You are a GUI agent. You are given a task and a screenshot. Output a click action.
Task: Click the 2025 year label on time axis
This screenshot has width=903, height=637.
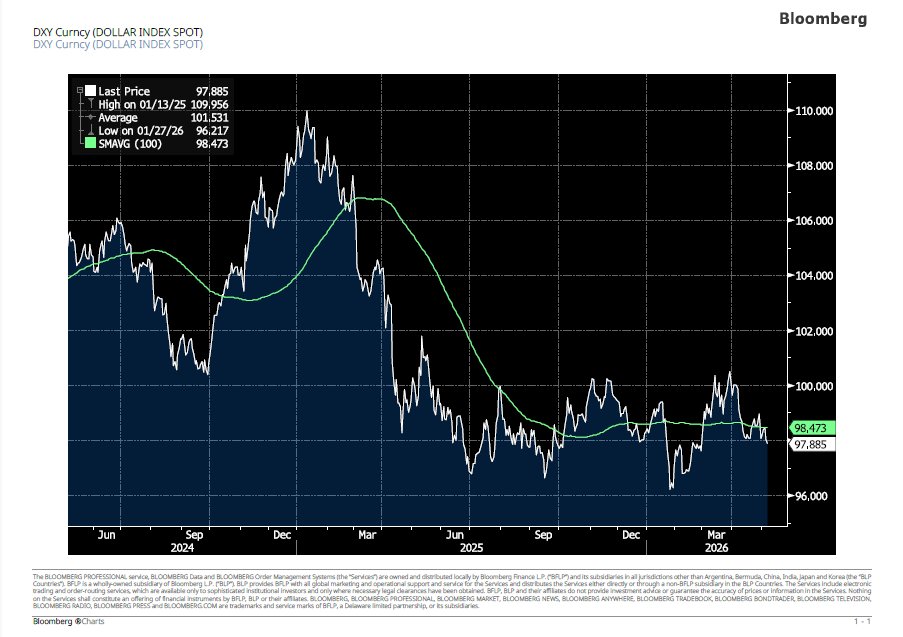click(471, 548)
